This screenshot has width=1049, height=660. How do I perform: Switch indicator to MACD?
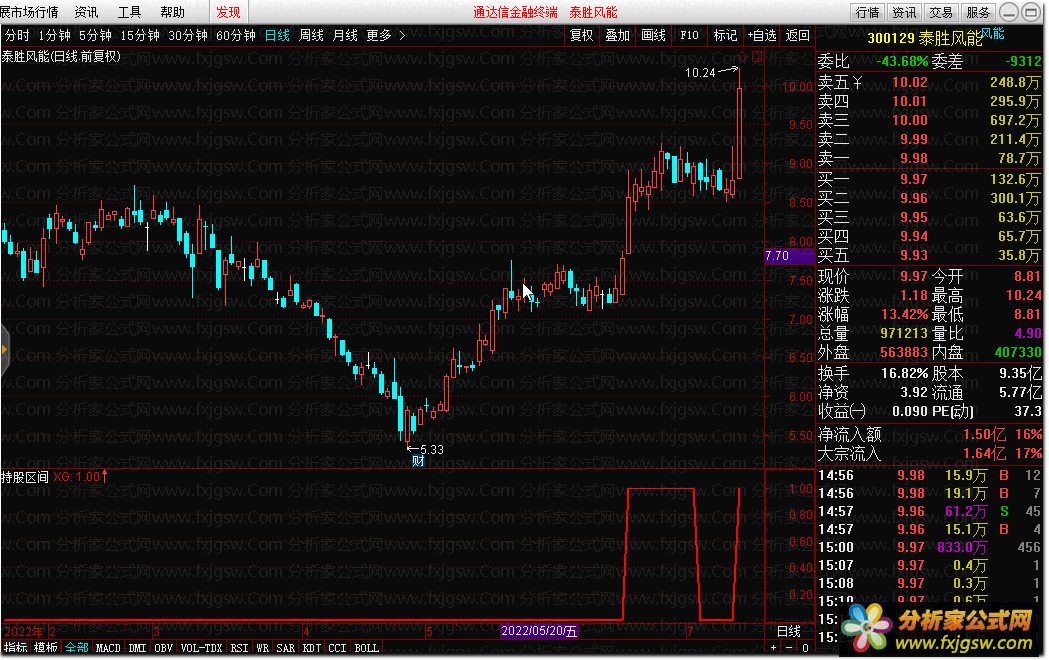(108, 647)
